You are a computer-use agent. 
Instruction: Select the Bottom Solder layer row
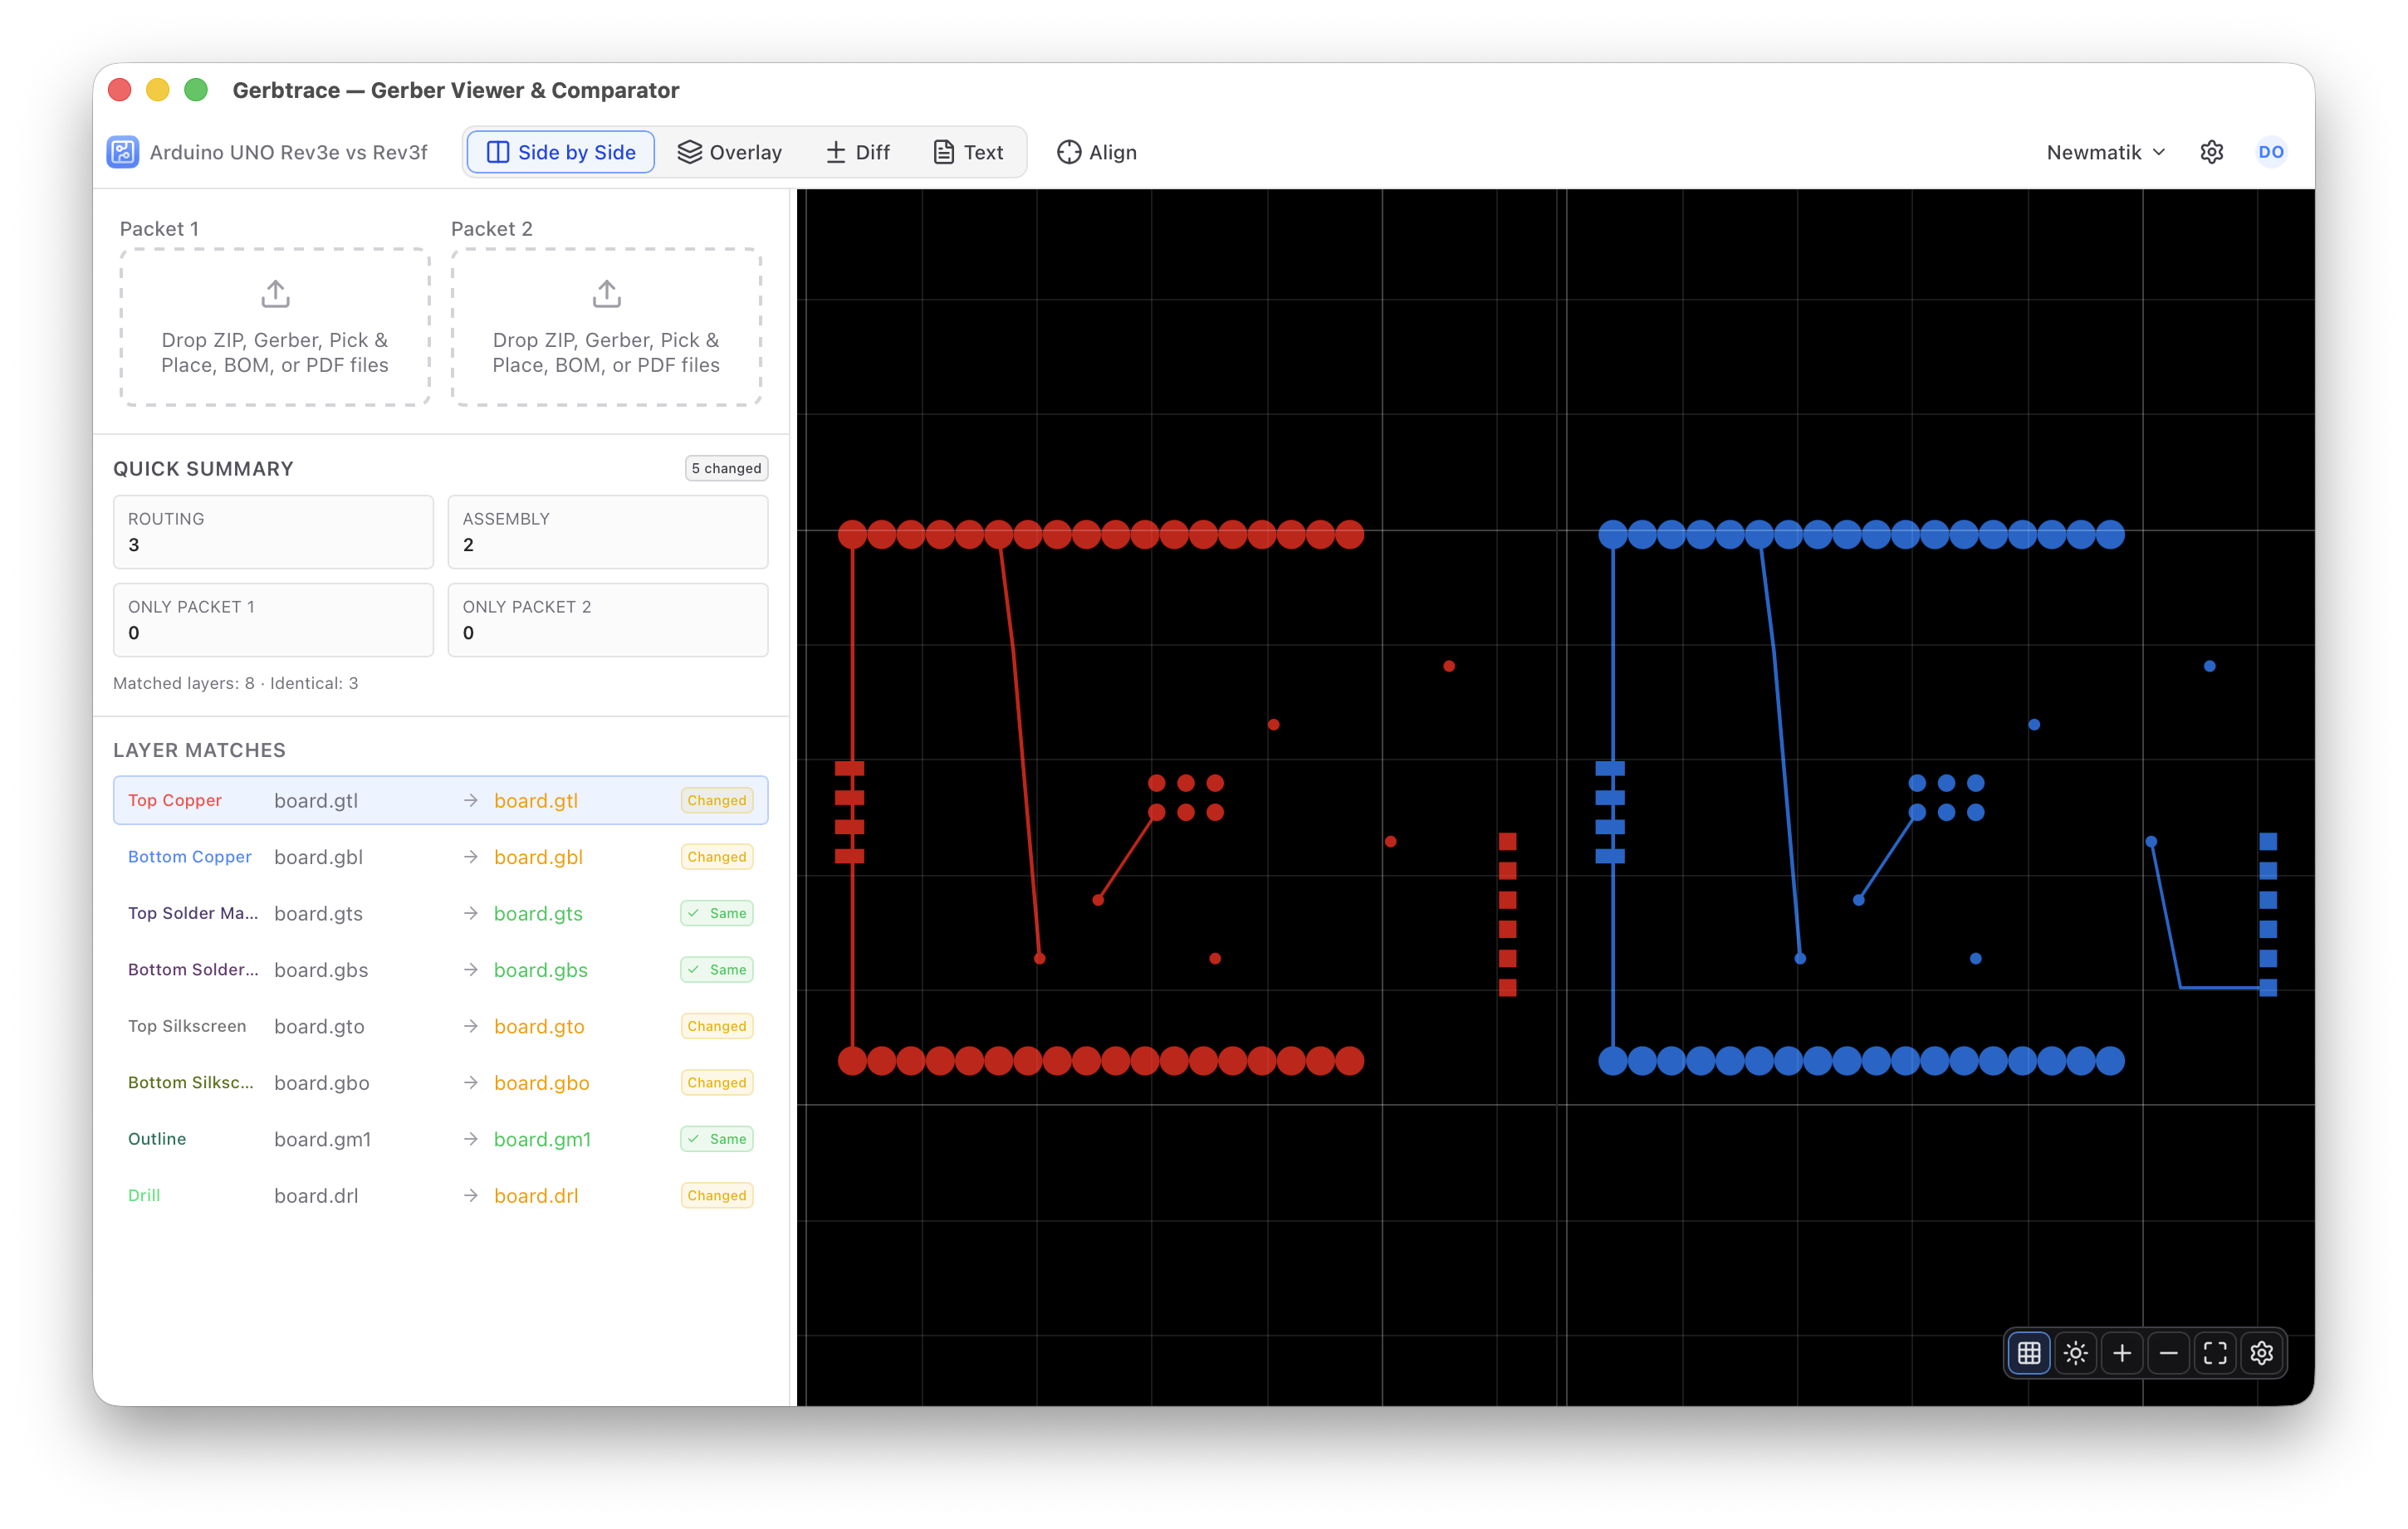pos(441,970)
